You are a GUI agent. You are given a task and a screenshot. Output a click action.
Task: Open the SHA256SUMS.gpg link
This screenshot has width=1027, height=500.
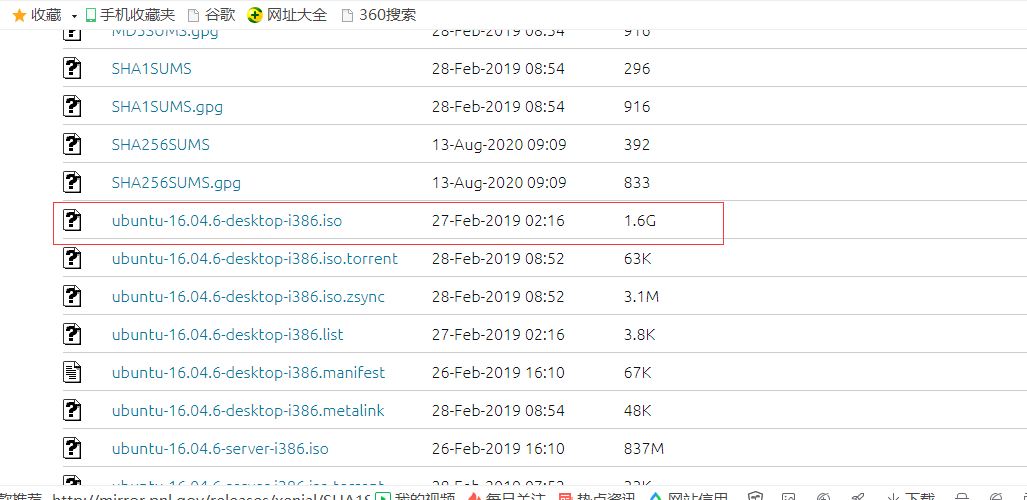176,183
